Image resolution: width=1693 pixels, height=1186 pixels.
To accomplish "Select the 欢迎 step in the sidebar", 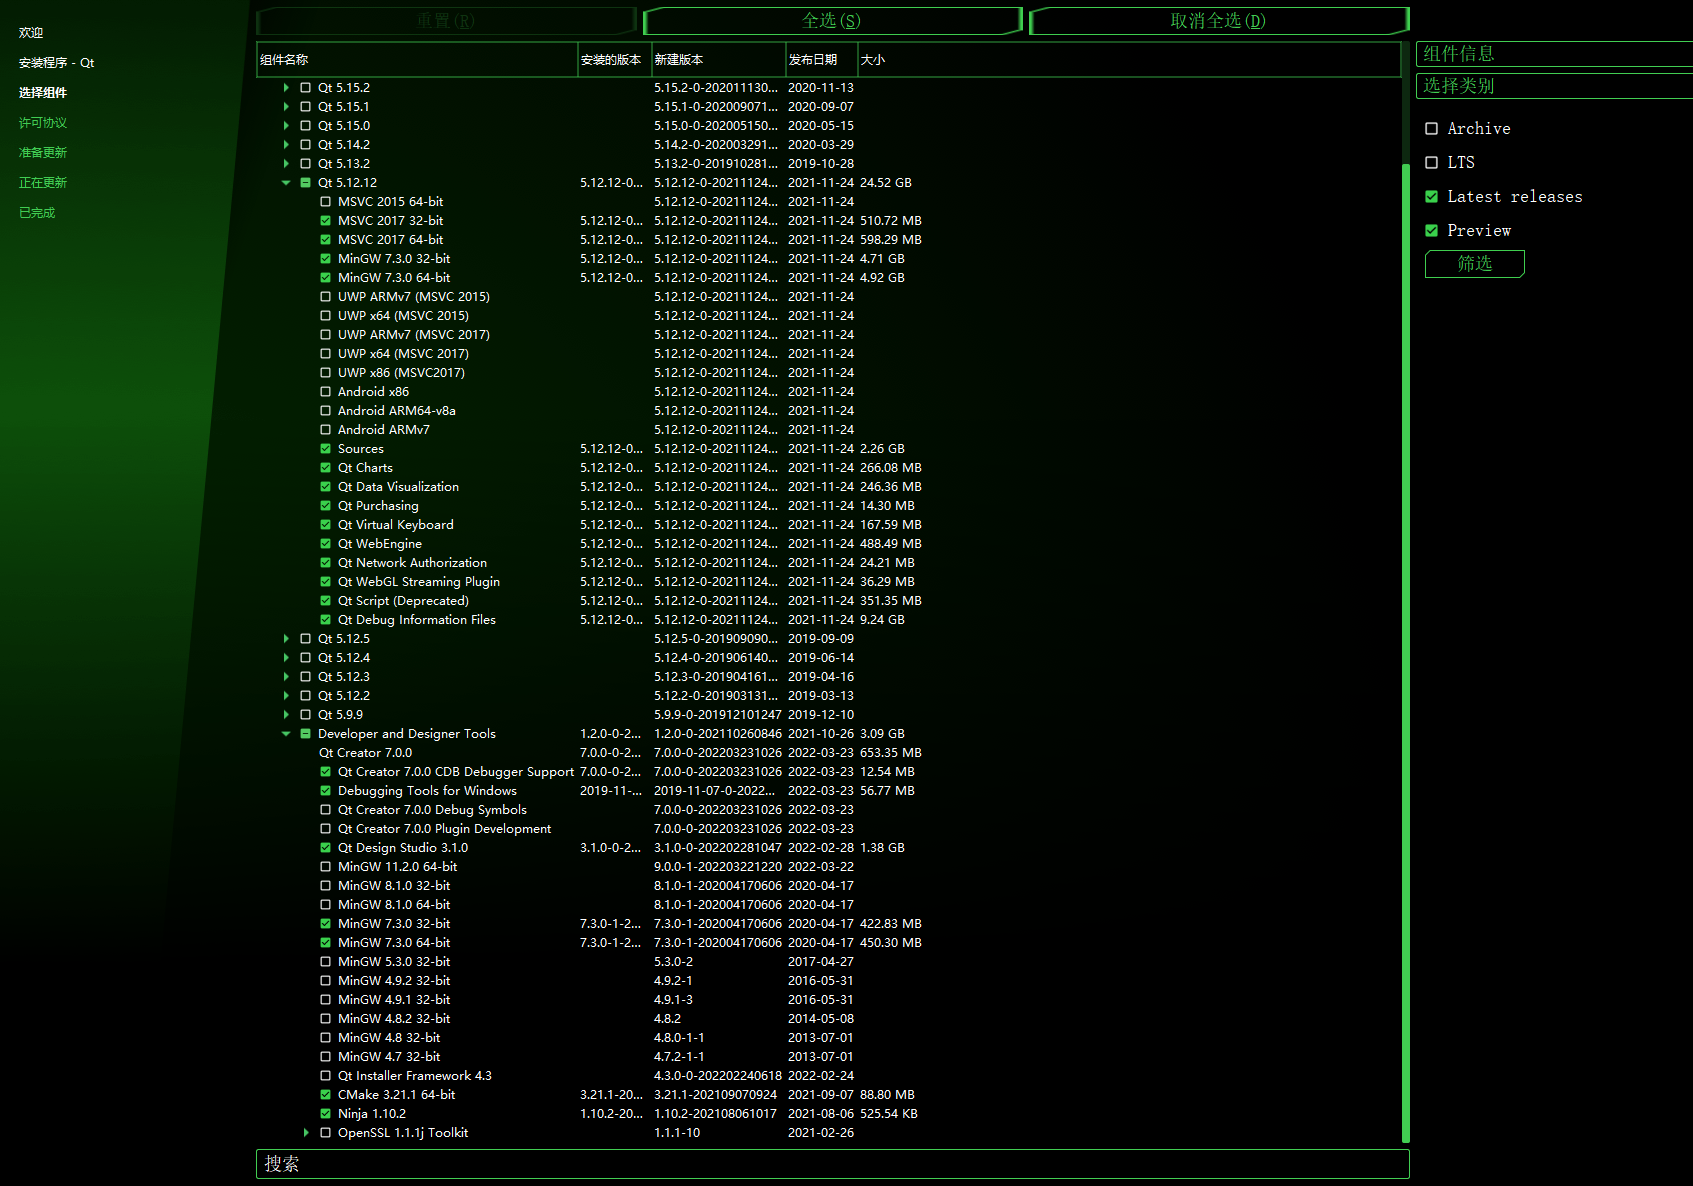I will 31,33.
